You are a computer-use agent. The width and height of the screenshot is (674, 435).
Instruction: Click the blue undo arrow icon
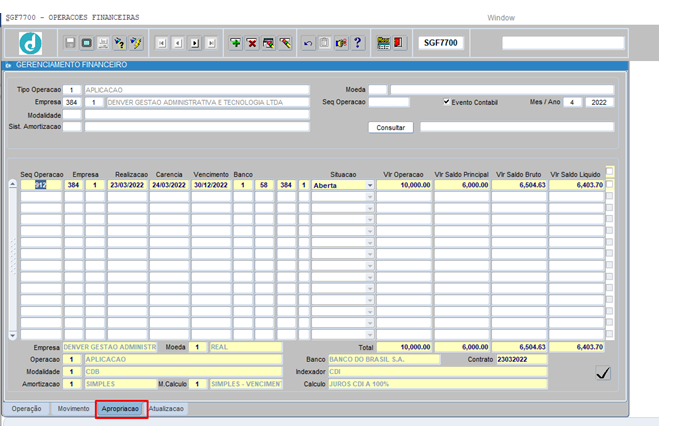[308, 43]
